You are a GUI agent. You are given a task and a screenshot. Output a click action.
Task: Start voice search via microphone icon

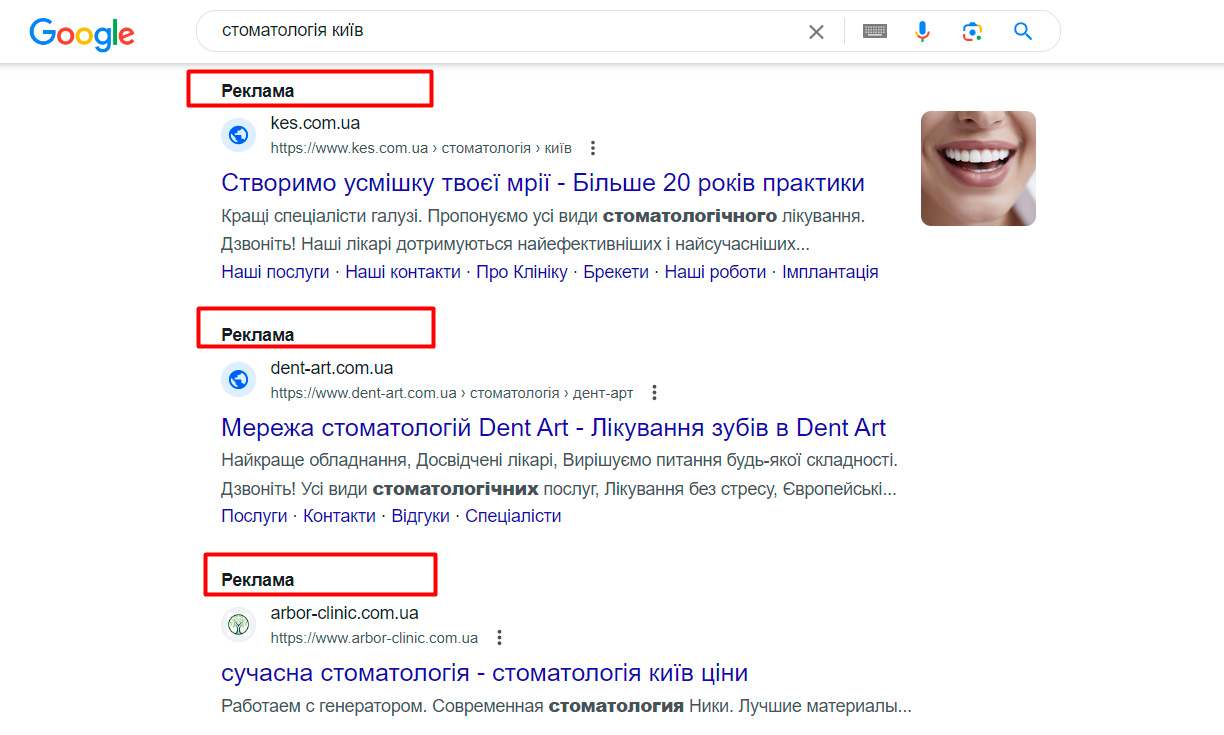pos(923,32)
